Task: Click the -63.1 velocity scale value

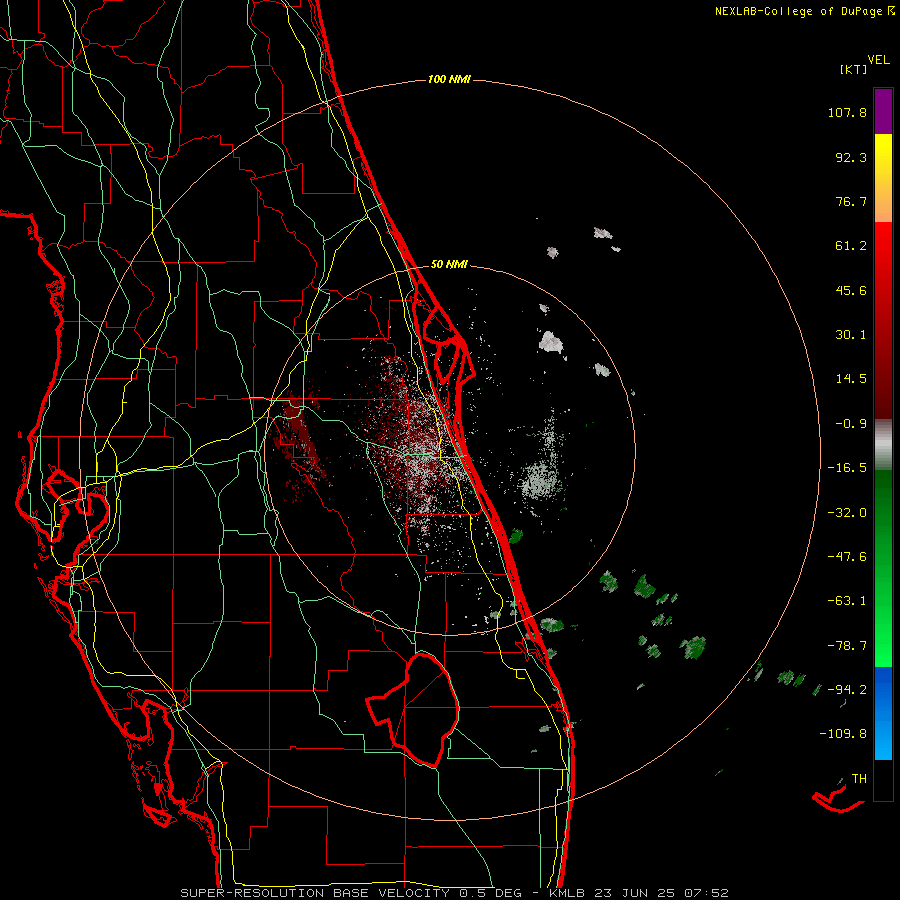Action: pos(847,601)
